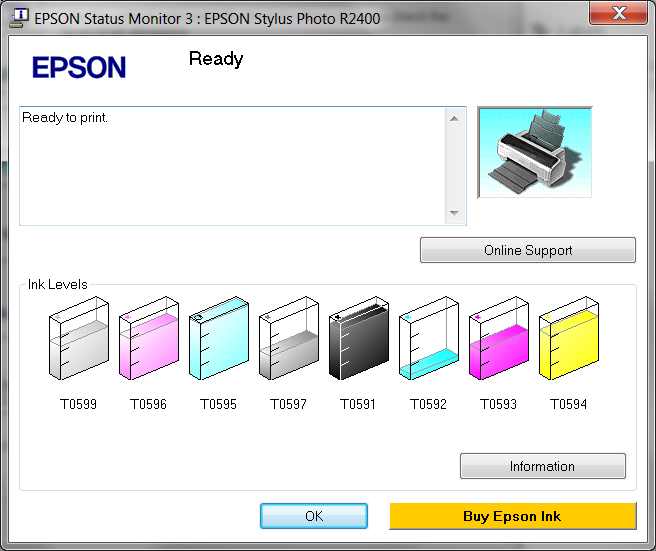
Task: Select the T0597 light black ink cartridge
Action: pyautogui.click(x=289, y=338)
